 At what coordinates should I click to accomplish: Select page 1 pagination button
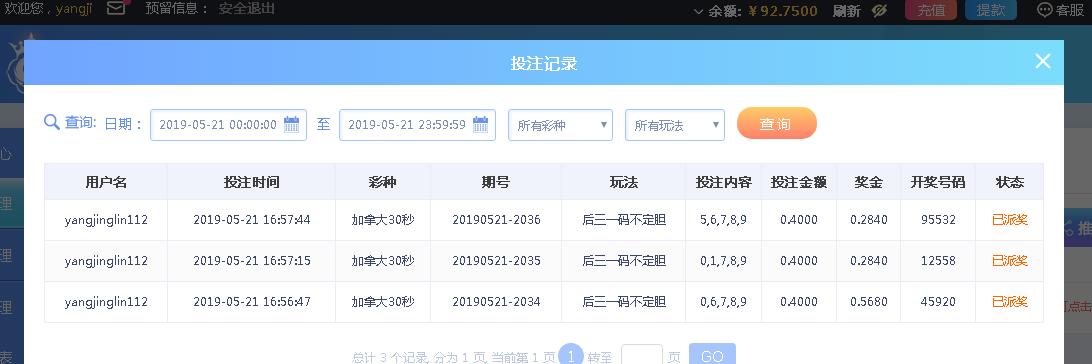coord(571,355)
